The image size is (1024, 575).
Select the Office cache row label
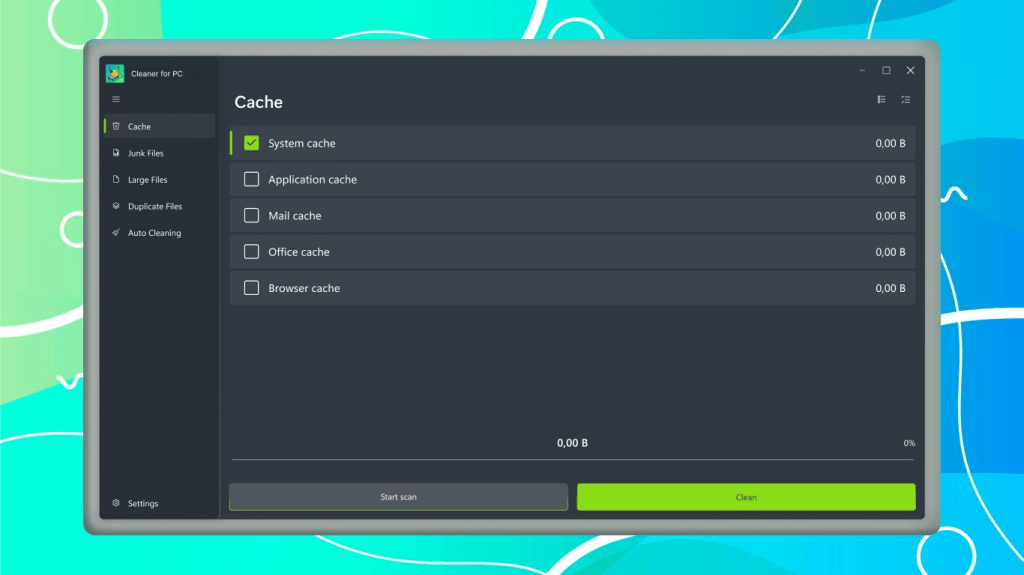tap(298, 252)
